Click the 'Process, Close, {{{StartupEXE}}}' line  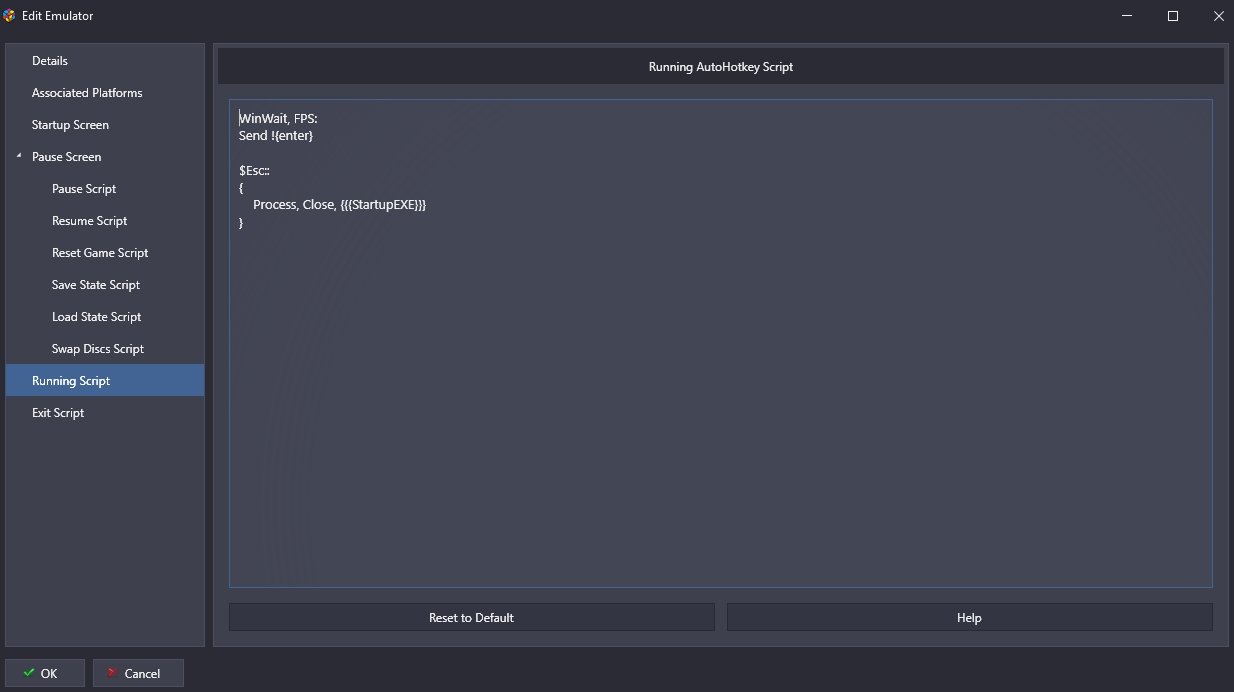(x=339, y=204)
